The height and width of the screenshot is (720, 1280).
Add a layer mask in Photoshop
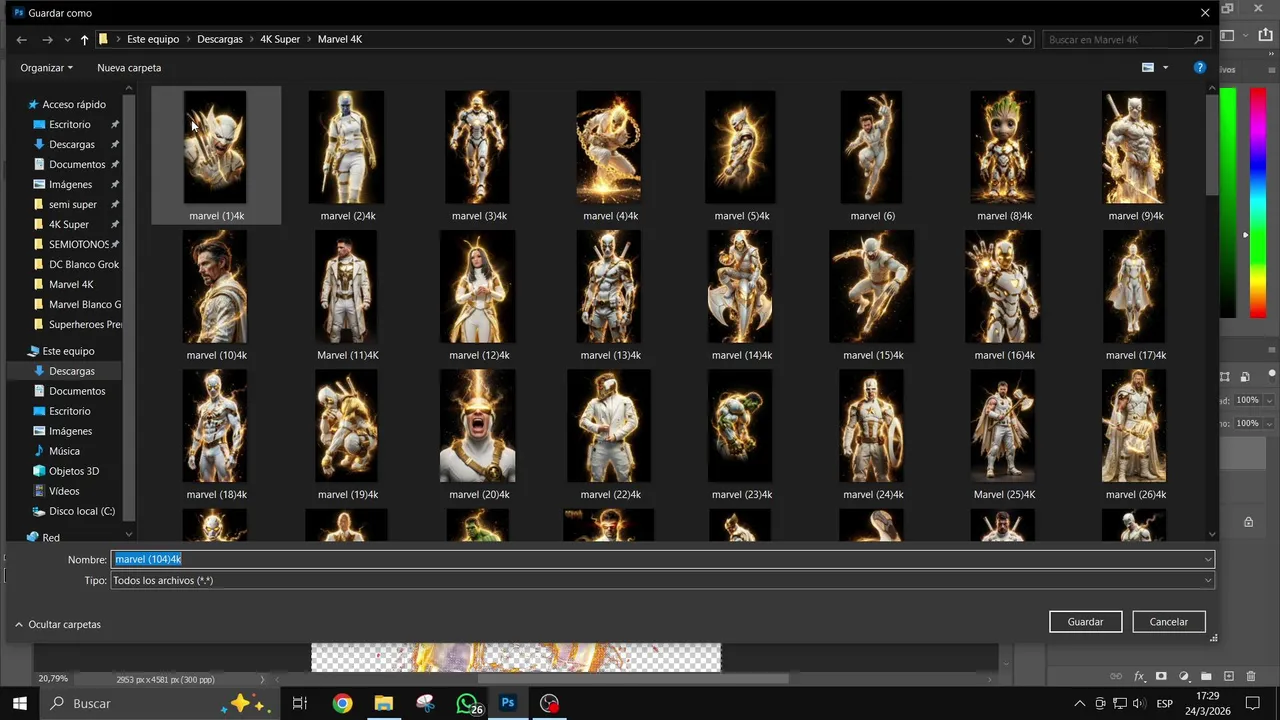click(1161, 677)
